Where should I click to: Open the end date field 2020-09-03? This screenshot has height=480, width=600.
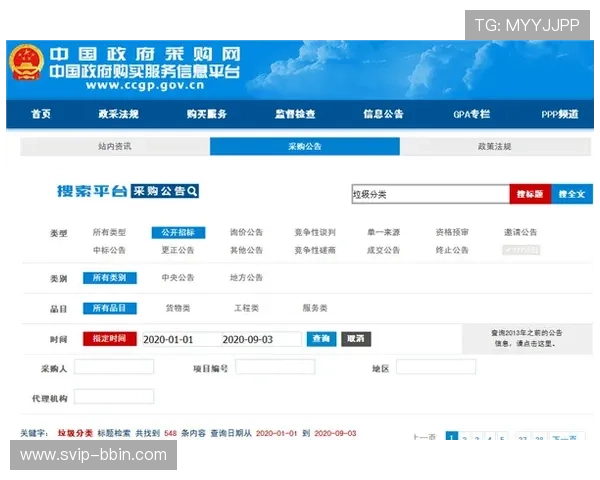click(x=261, y=340)
